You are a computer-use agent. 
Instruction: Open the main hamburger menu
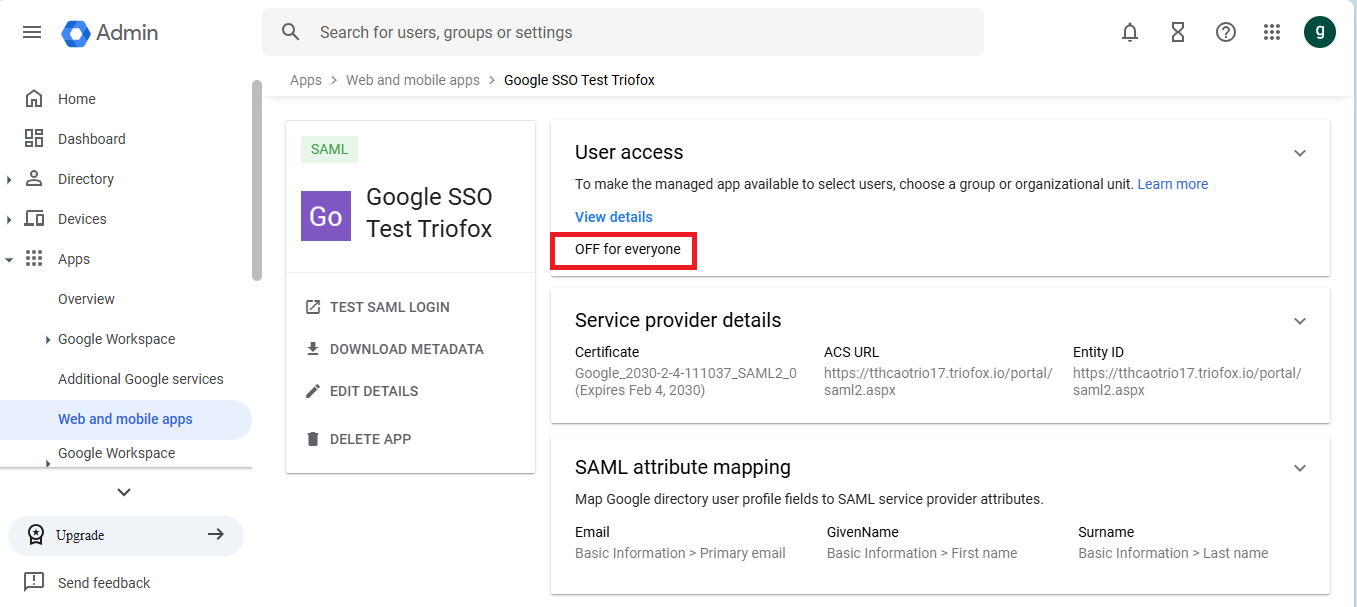point(32,32)
